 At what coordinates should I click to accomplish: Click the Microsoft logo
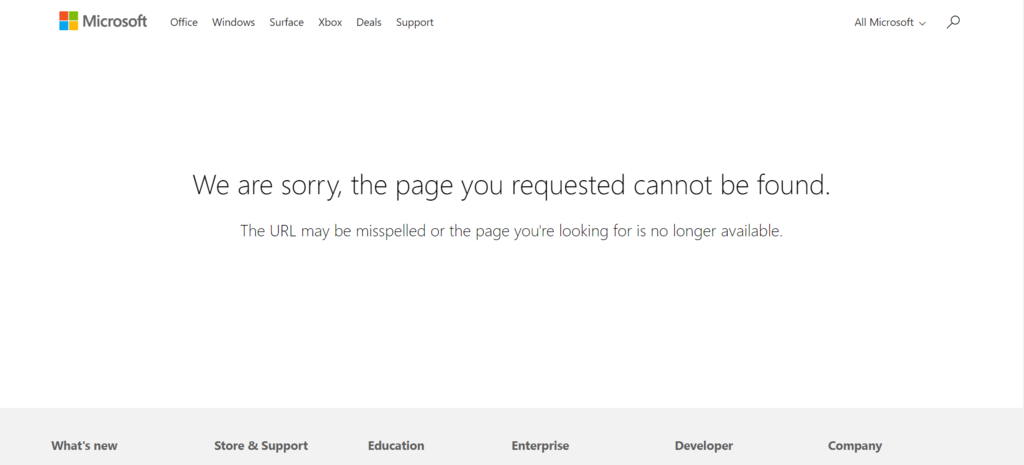[x=103, y=22]
